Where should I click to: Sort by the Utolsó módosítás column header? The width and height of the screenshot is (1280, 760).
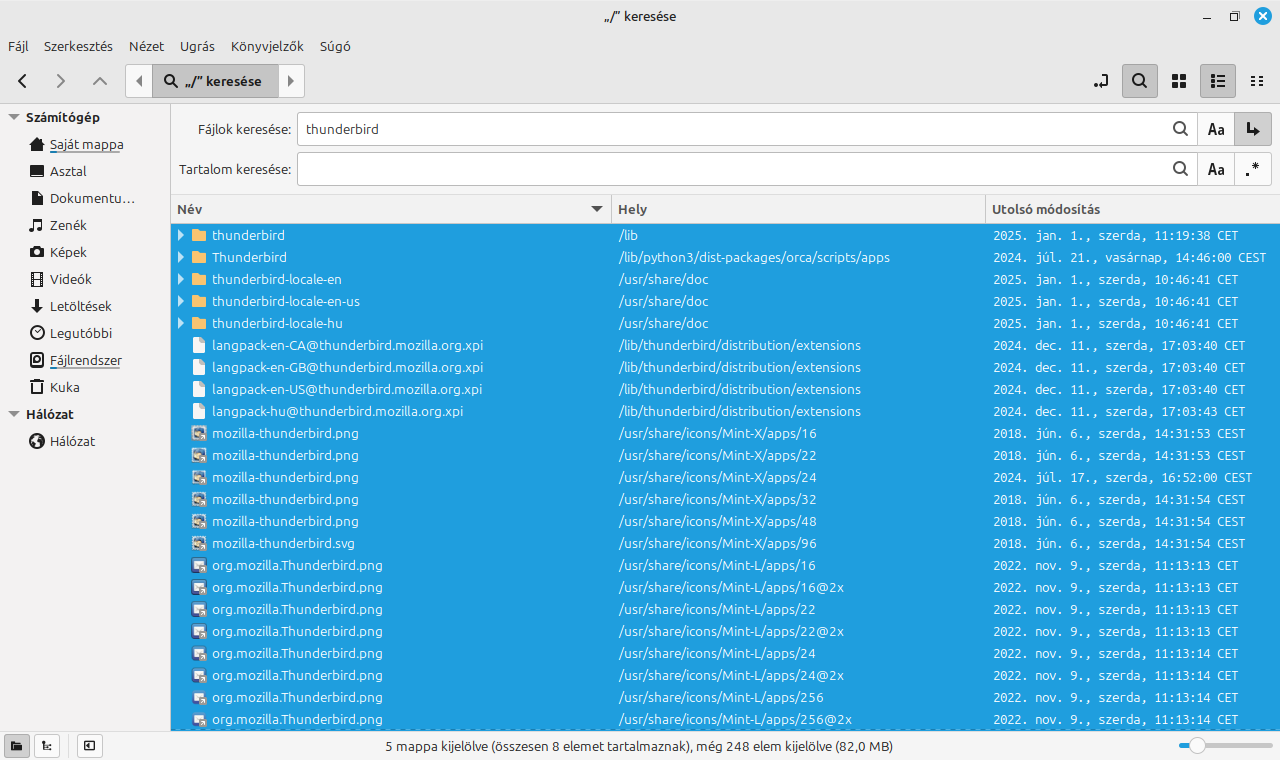1132,209
